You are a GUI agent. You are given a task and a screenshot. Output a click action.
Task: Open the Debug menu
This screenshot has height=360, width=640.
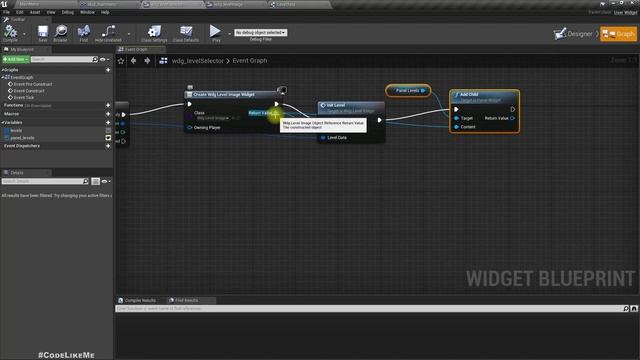(x=68, y=12)
